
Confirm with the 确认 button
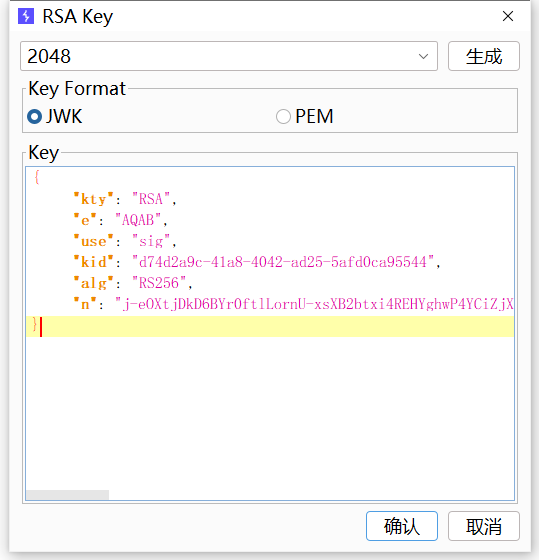pos(401,526)
